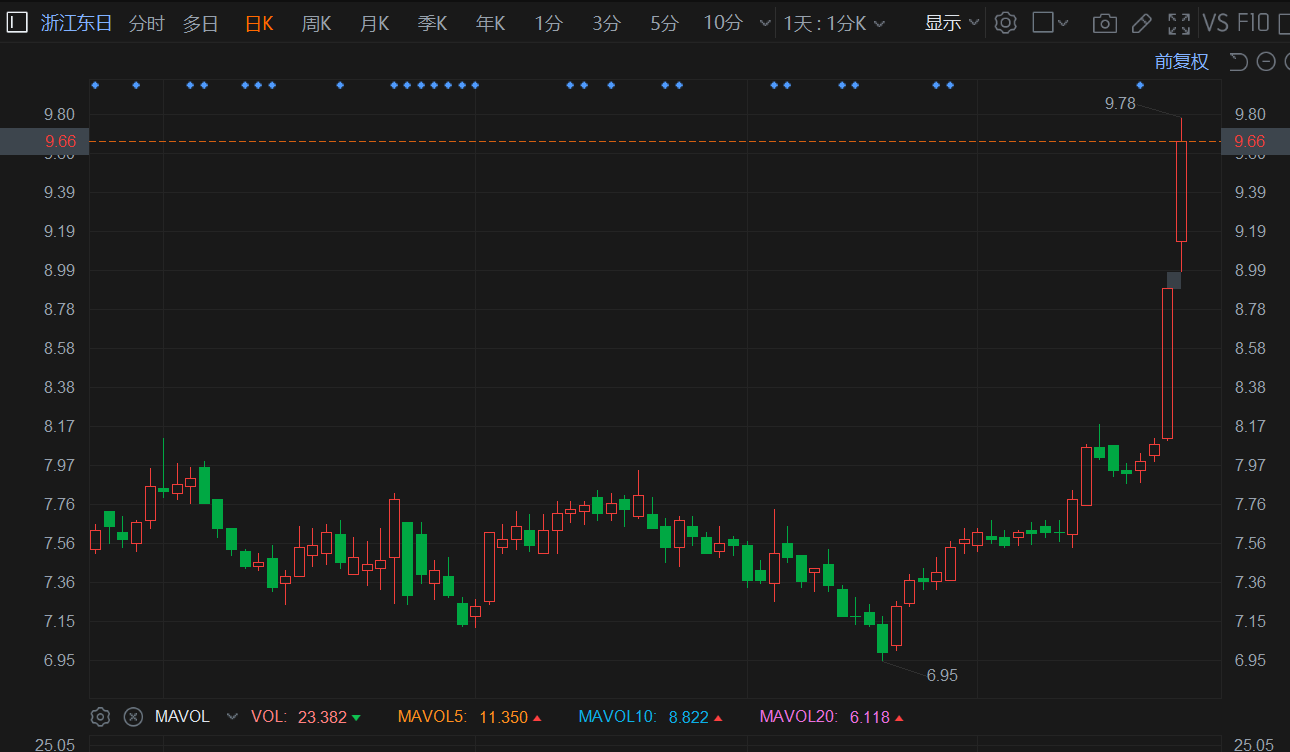Zoom out chart with the minus circle icon
1290x752 pixels.
[1266, 62]
